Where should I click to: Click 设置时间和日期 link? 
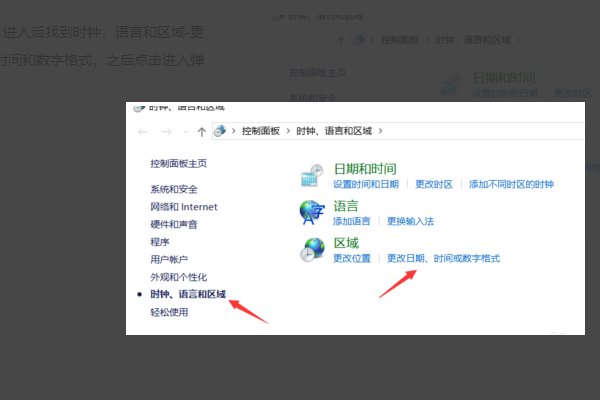tap(366, 184)
